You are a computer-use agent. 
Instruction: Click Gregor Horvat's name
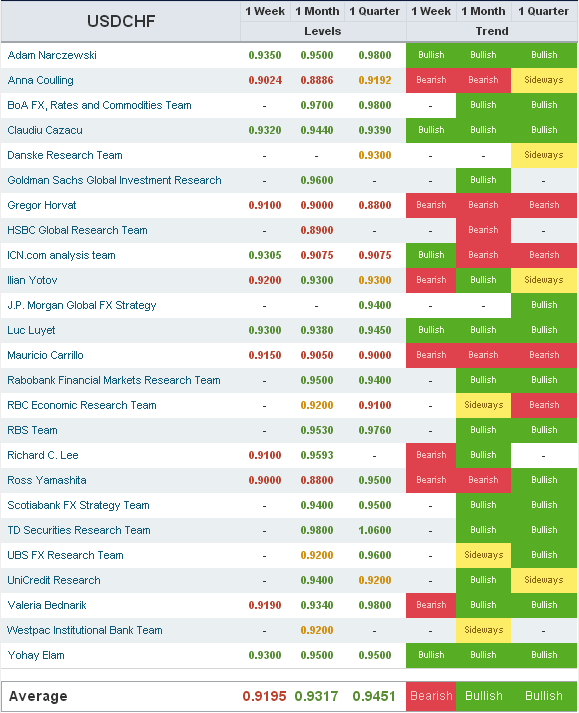pos(42,206)
